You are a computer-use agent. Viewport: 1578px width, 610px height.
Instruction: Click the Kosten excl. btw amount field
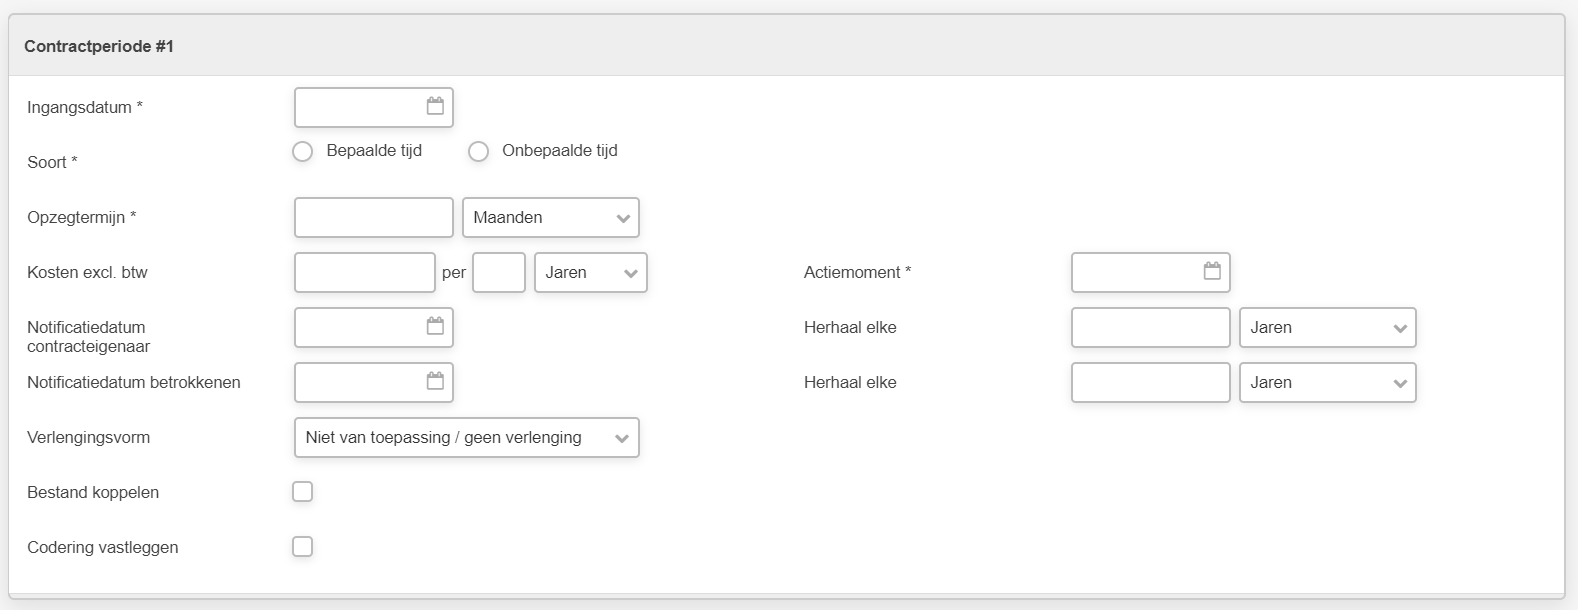[x=365, y=272]
